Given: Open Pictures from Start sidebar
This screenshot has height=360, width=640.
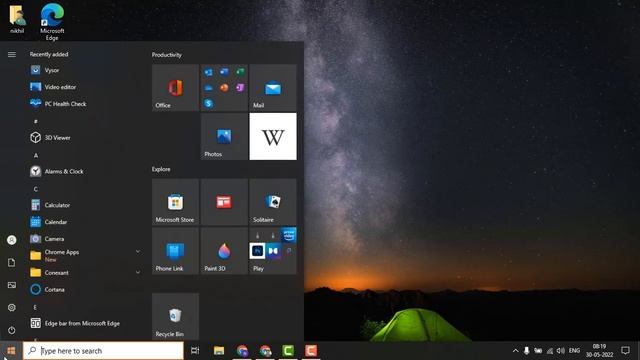Looking at the screenshot, I should pos(11,285).
